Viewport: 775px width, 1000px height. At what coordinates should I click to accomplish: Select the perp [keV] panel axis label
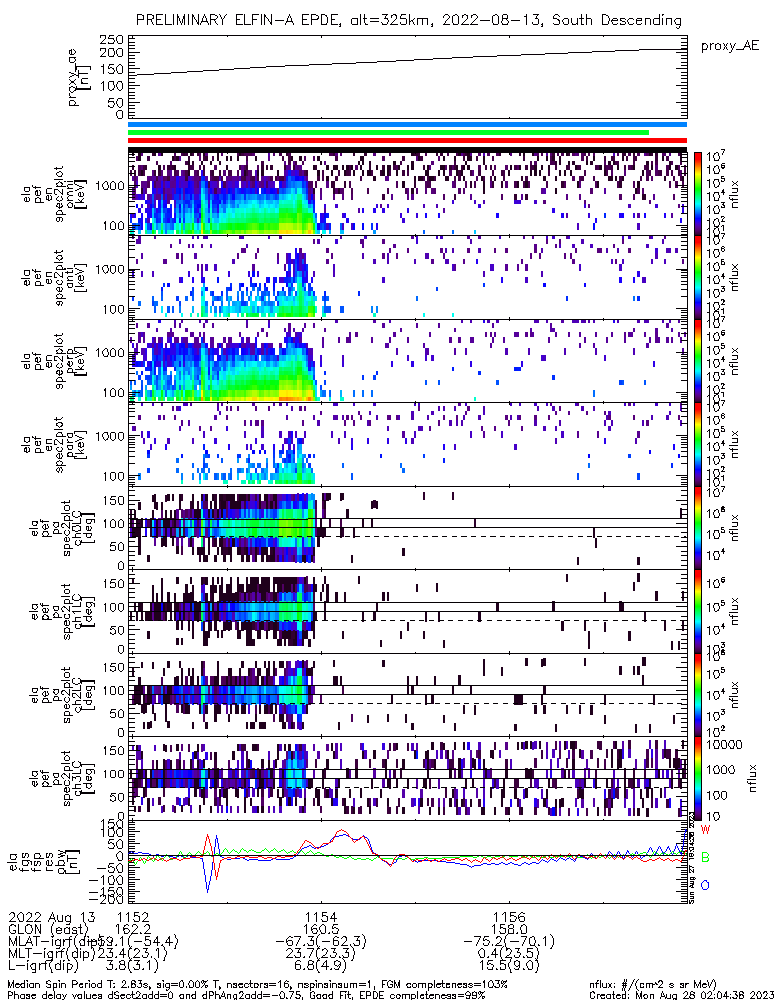point(54,361)
